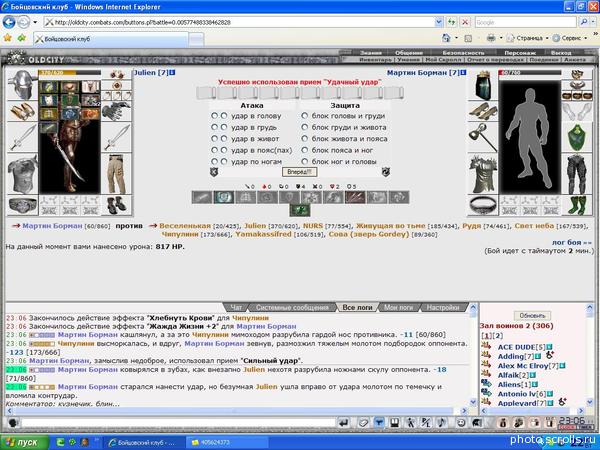600x450 pixels.
Task: Click the IE favorites star icon
Action: click(x=8, y=38)
